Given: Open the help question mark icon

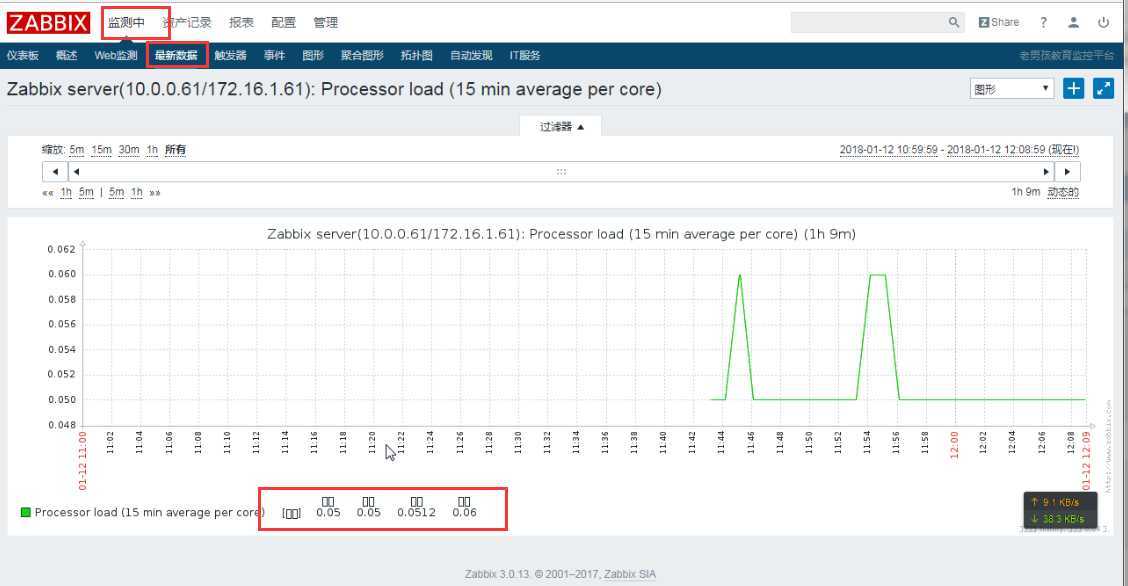Looking at the screenshot, I should [1043, 22].
